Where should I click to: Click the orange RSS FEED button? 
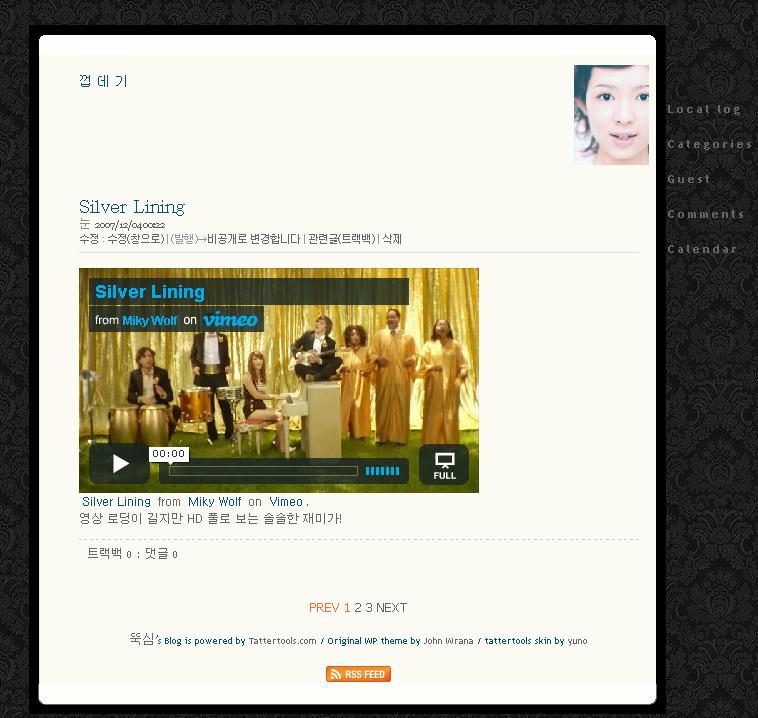pyautogui.click(x=358, y=674)
